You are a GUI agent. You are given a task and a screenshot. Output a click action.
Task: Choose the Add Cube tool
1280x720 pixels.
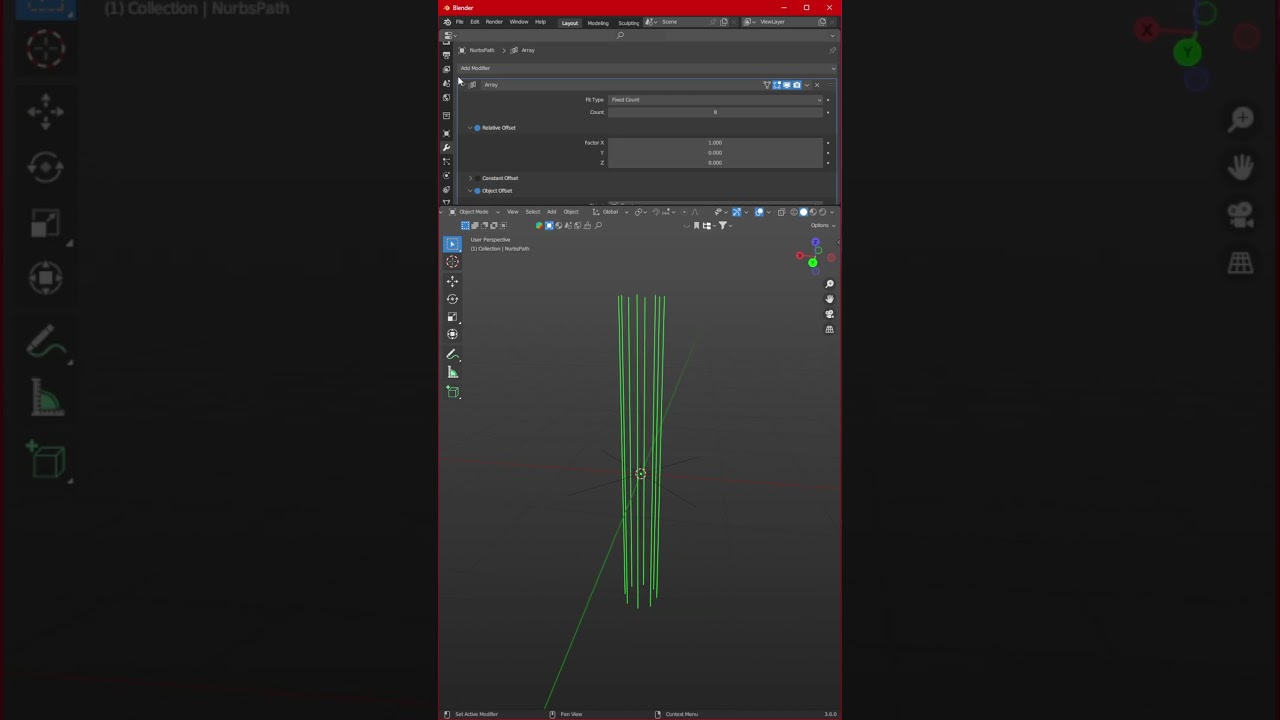452,392
